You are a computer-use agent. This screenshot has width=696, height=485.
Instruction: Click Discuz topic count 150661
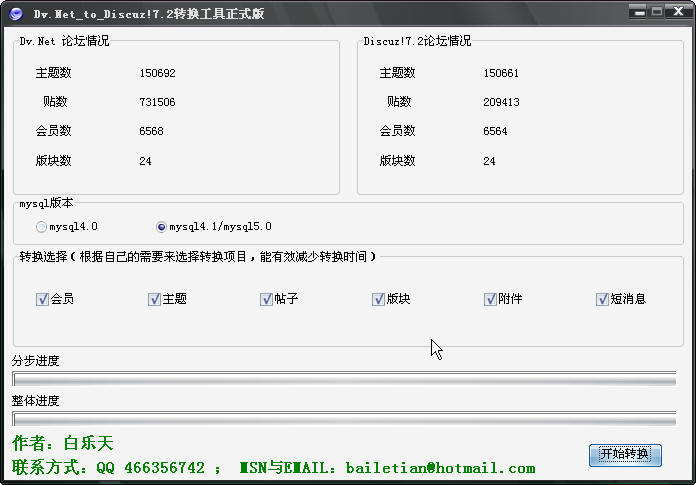pyautogui.click(x=501, y=73)
